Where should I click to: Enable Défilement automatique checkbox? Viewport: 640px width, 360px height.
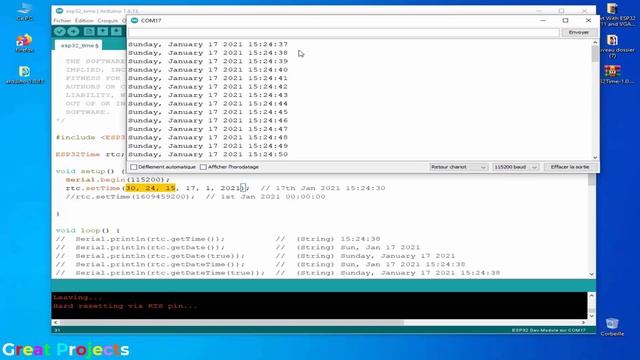coord(133,167)
